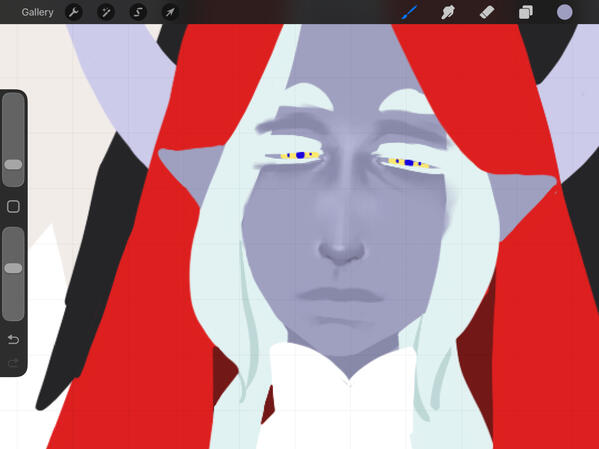Tap the blue pupil of left eye
Screen dimensions: 599x449
pos(301,155)
